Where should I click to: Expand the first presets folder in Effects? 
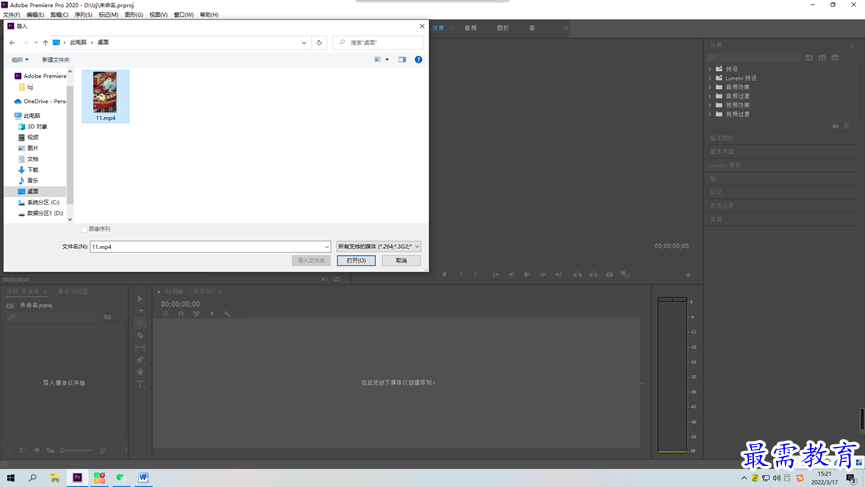pos(710,69)
